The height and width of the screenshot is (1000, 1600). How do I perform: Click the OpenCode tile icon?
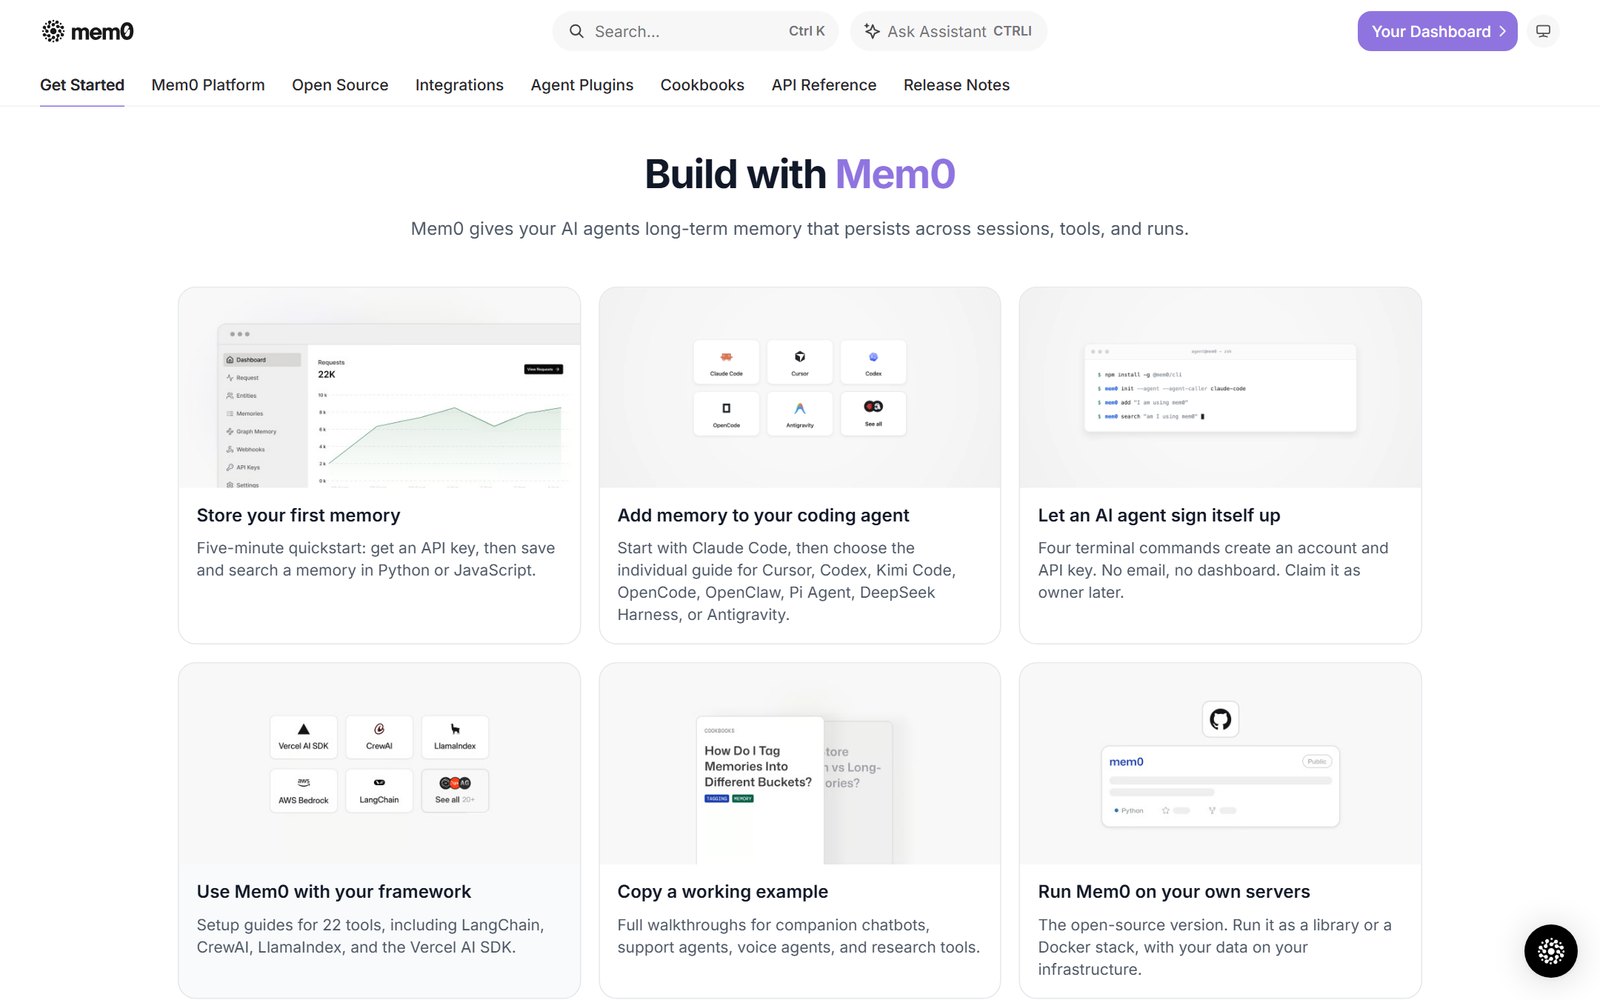click(x=726, y=408)
